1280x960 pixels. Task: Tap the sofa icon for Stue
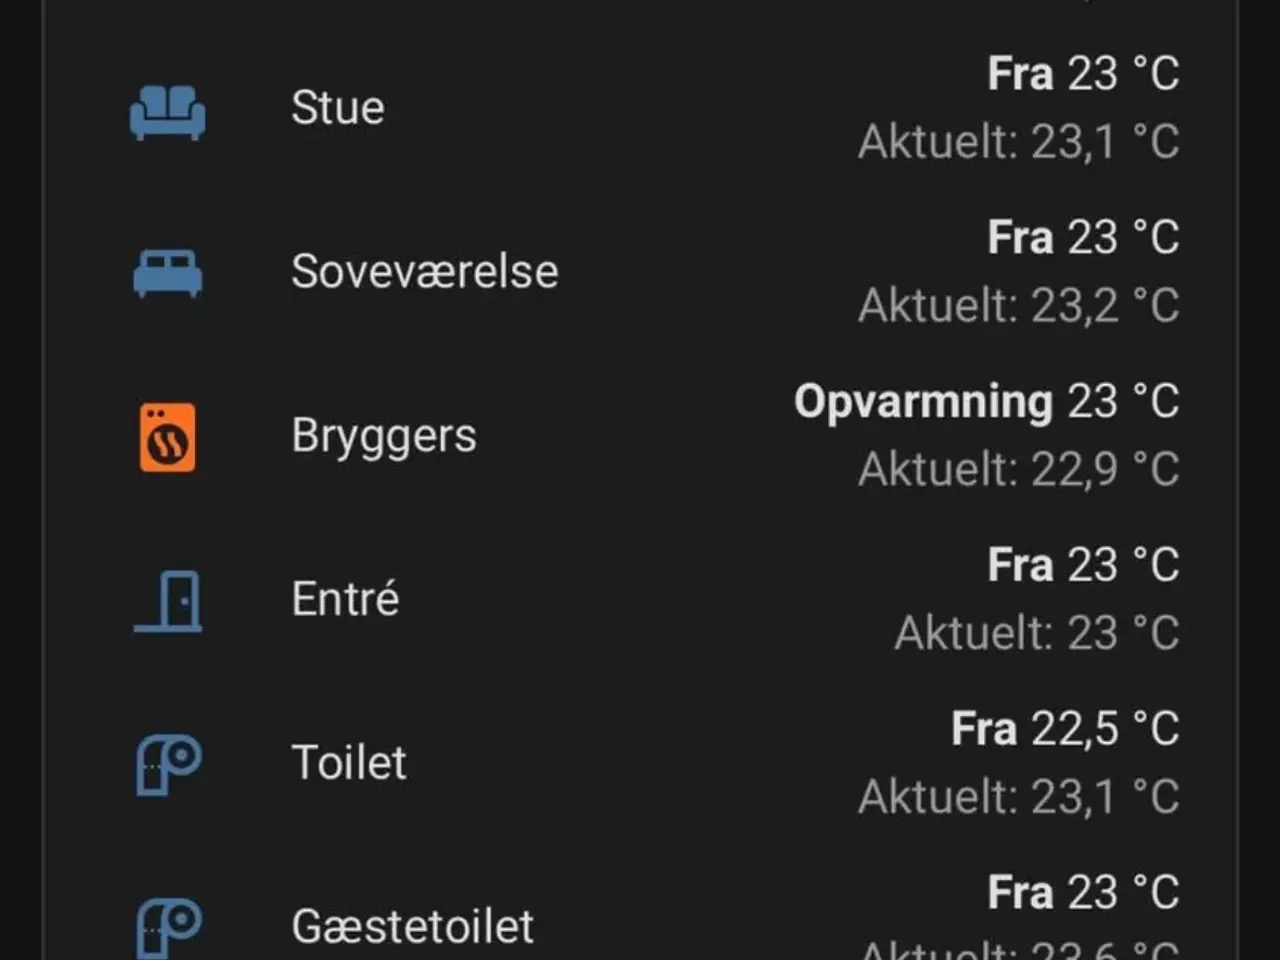[168, 110]
